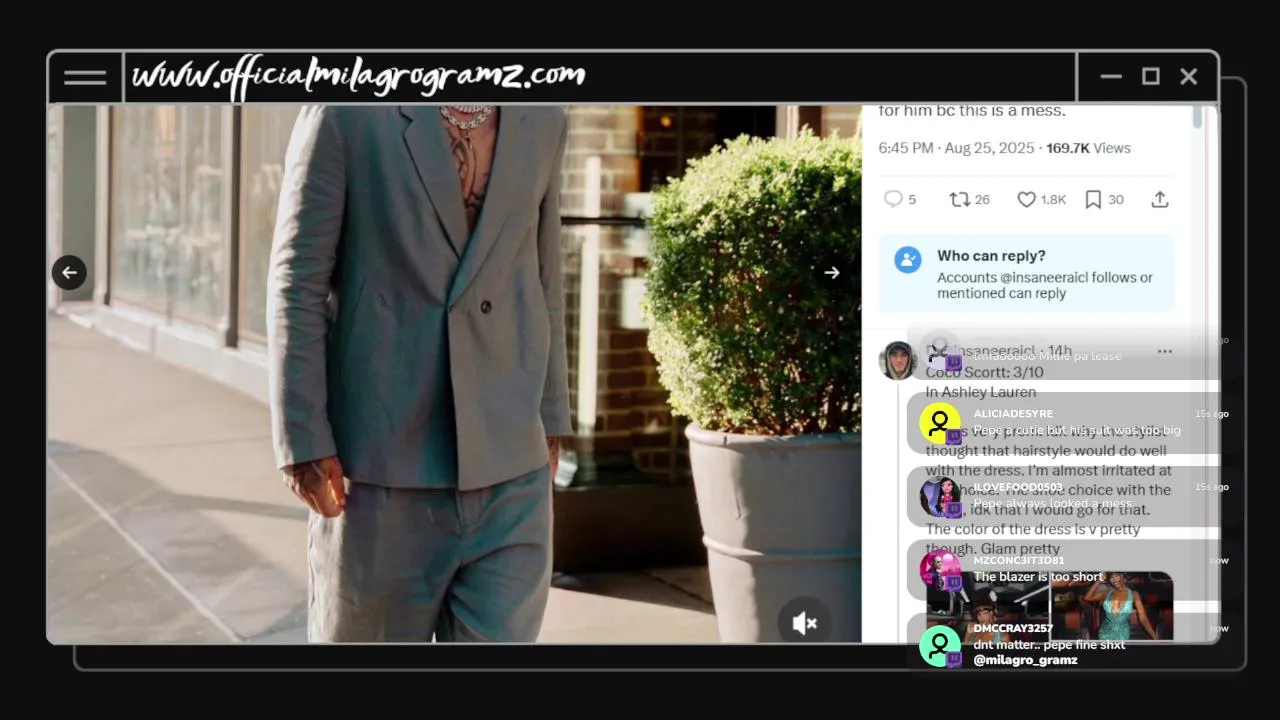The width and height of the screenshot is (1280, 720).
Task: Click the vertical scrollbar thumb on the tweet panel
Action: click(1198, 117)
